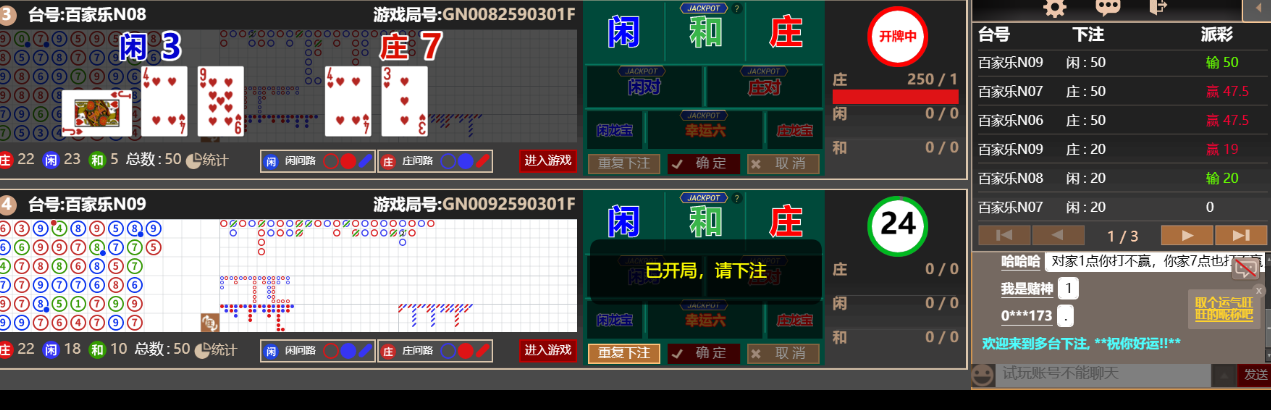The height and width of the screenshot is (410, 1271).
Task: Click jackpot help question mark for N09
Action: tap(737, 198)
